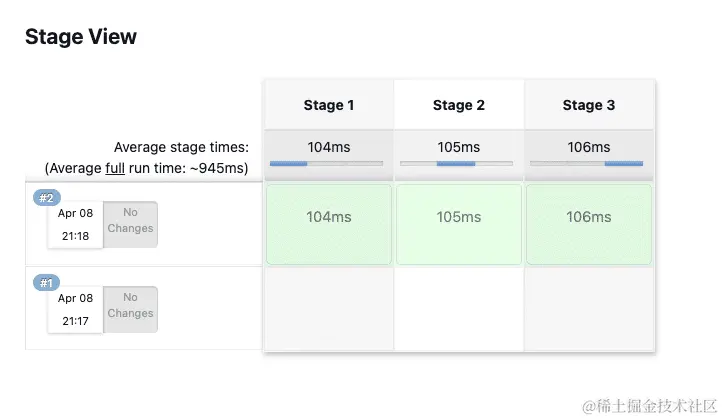Click empty Stage 1 cell of build #1

tap(329, 309)
